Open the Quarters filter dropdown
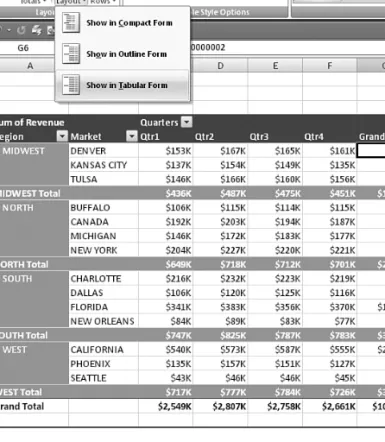Viewport: 385px width, 442px height. pyautogui.click(x=187, y=122)
